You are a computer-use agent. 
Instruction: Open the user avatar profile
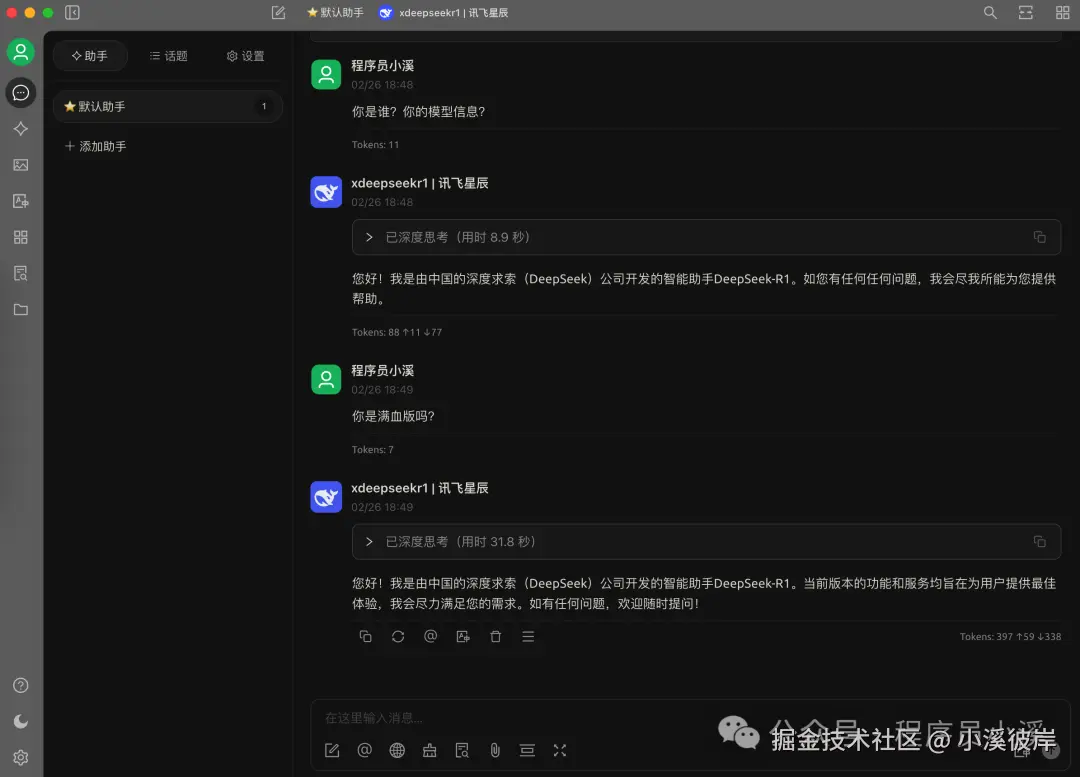(21, 52)
